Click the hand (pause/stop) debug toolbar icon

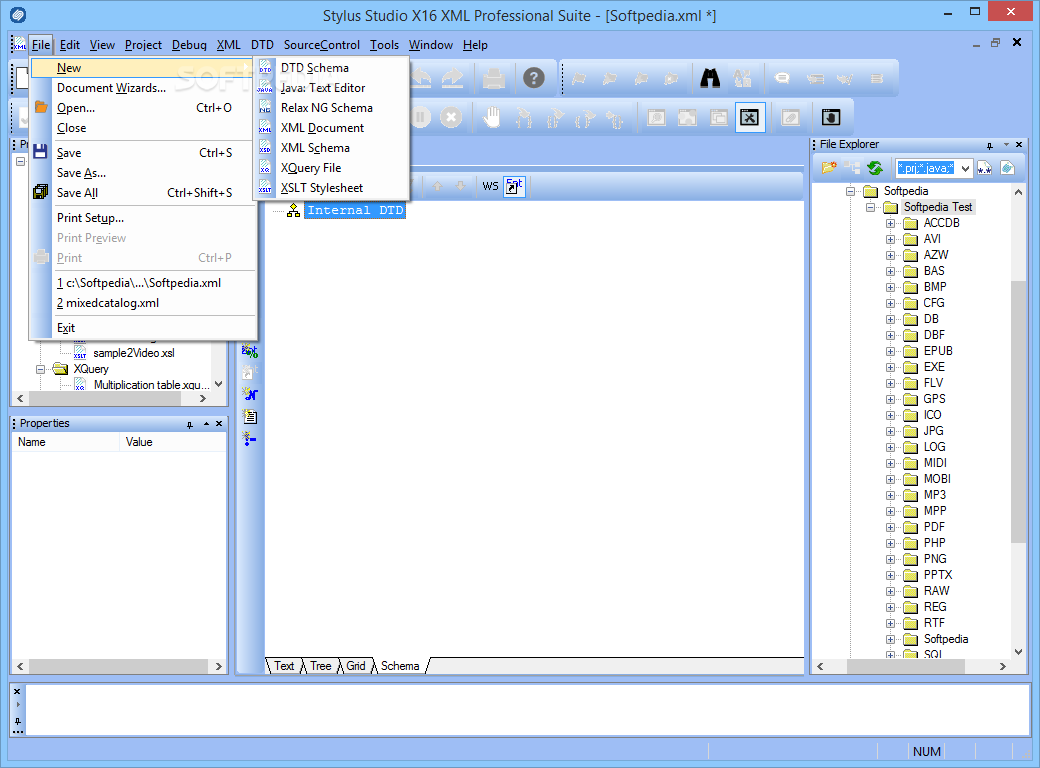coord(491,118)
